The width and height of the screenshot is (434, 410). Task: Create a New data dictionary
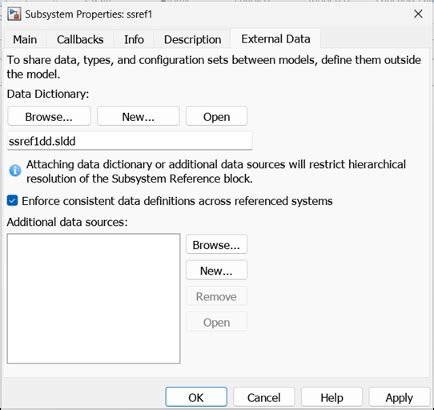pos(138,117)
